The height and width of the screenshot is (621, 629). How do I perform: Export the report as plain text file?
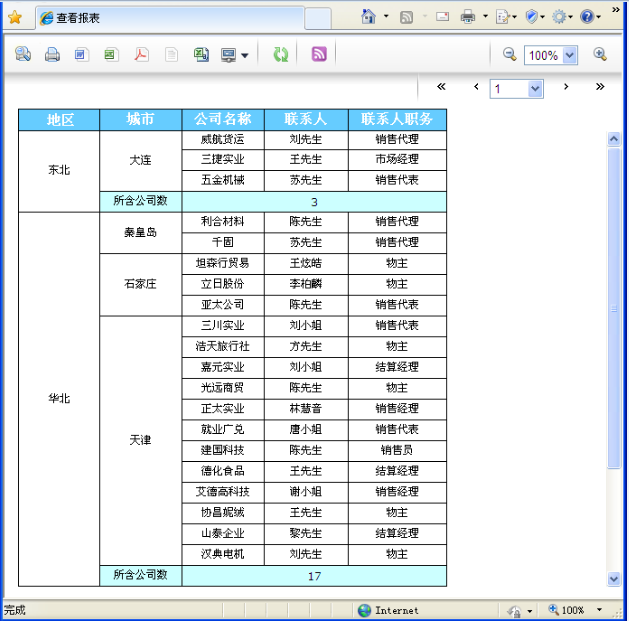tap(171, 54)
